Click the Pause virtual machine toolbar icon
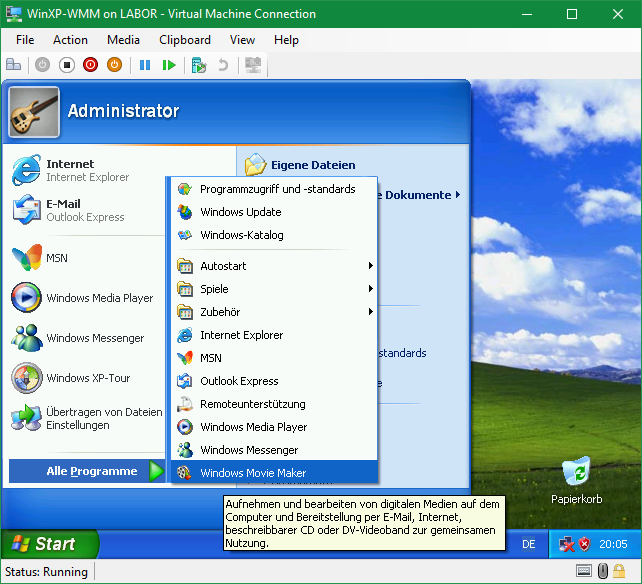The height and width of the screenshot is (584, 642). (x=145, y=65)
